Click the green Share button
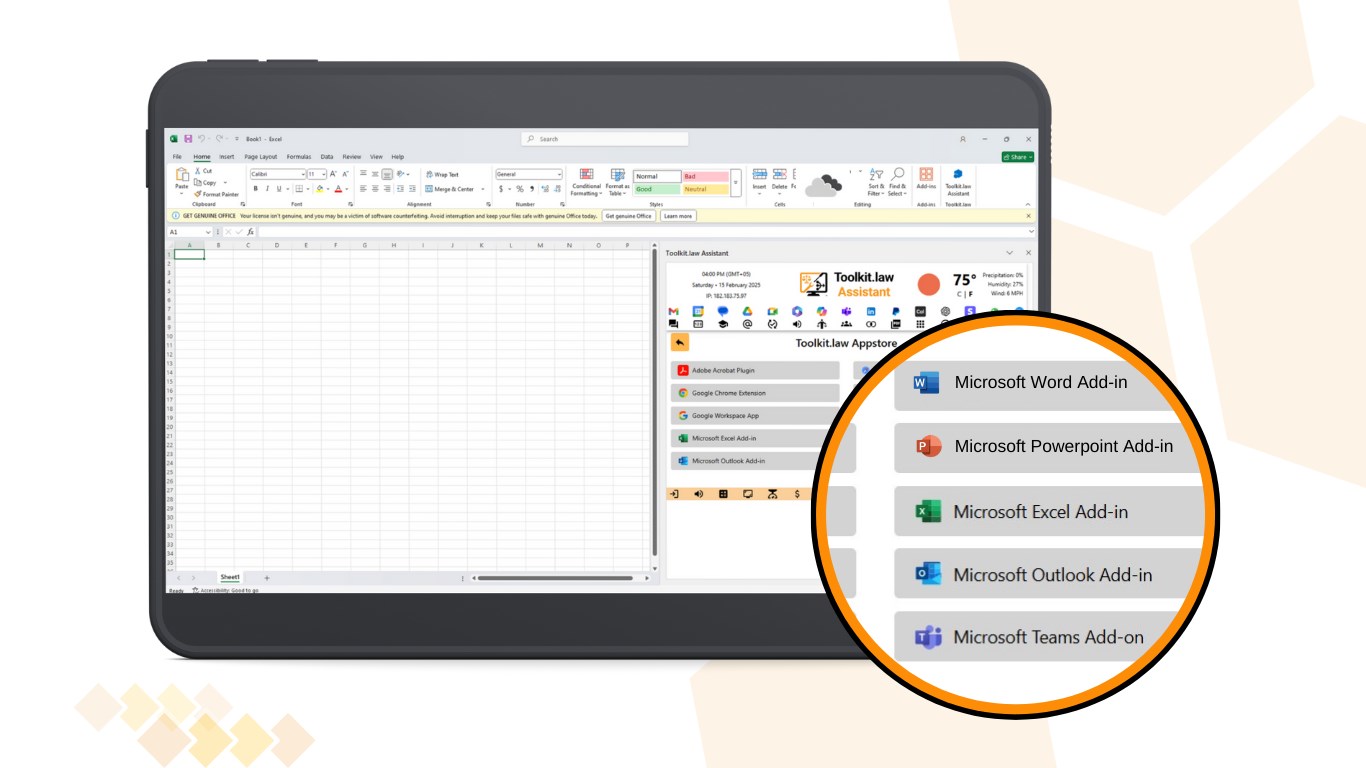This screenshot has height=768, width=1366. [x=1018, y=157]
